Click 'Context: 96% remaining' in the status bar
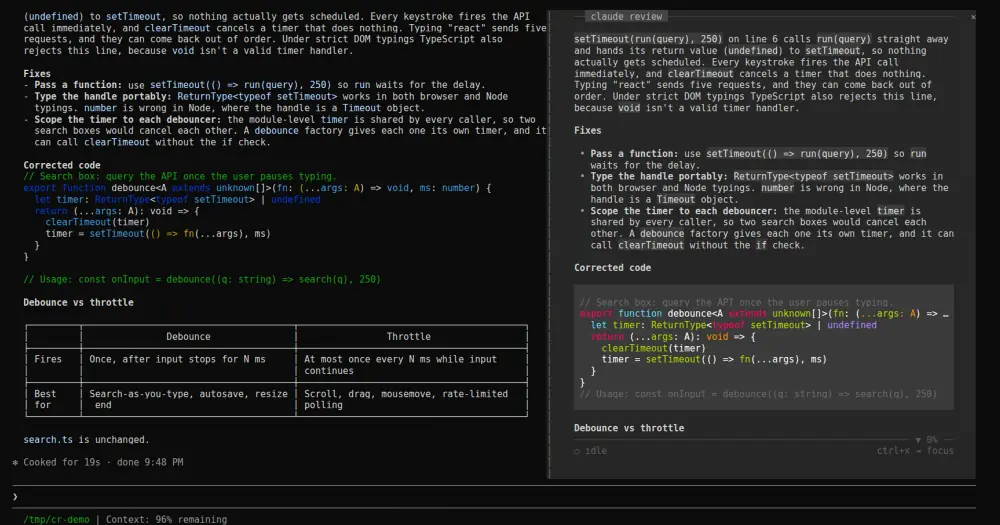 point(166,519)
